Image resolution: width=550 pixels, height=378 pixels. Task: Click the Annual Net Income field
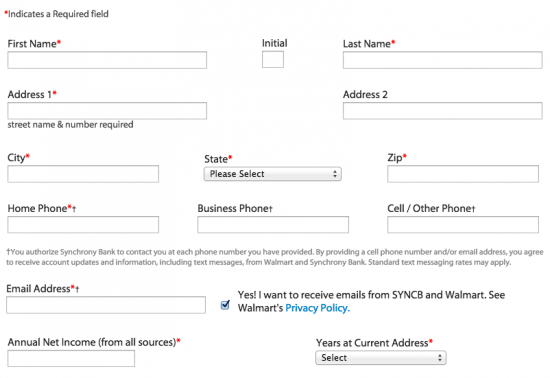[71, 359]
